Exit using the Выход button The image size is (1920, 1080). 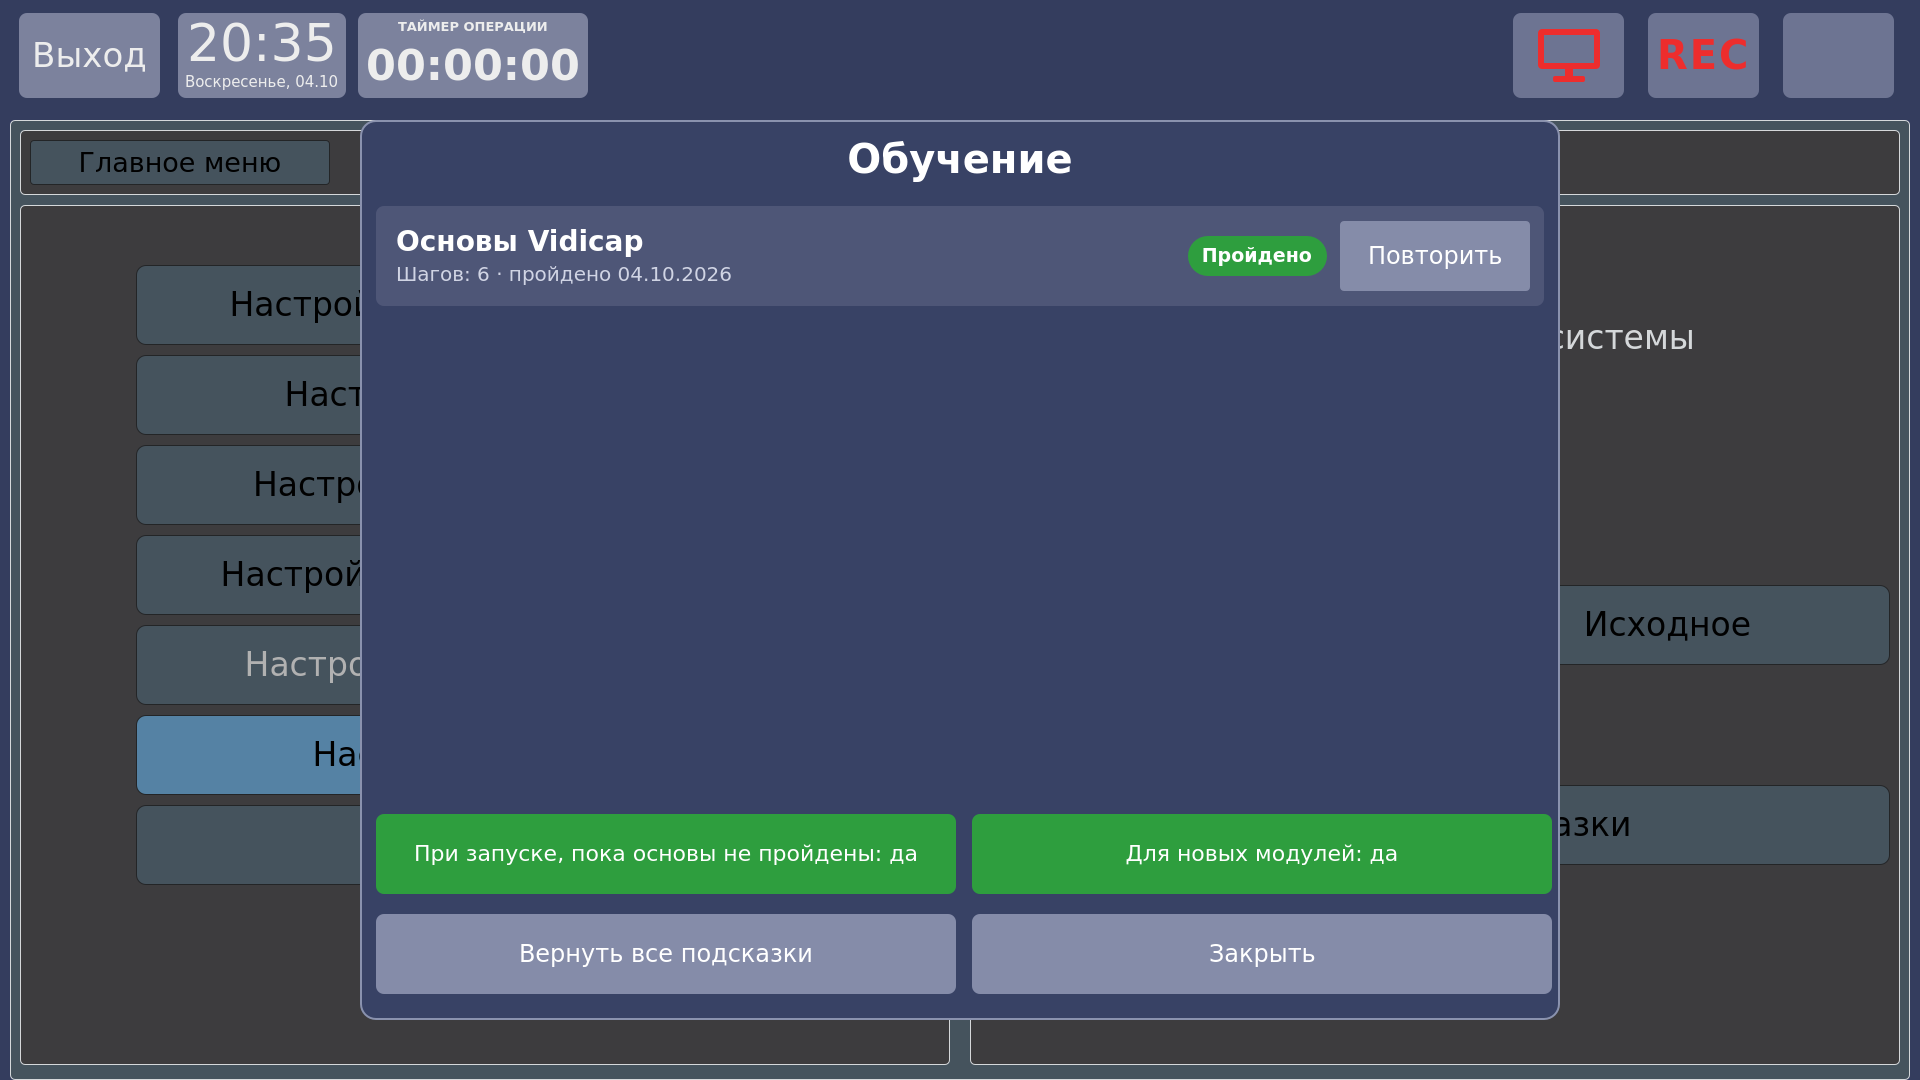89,55
